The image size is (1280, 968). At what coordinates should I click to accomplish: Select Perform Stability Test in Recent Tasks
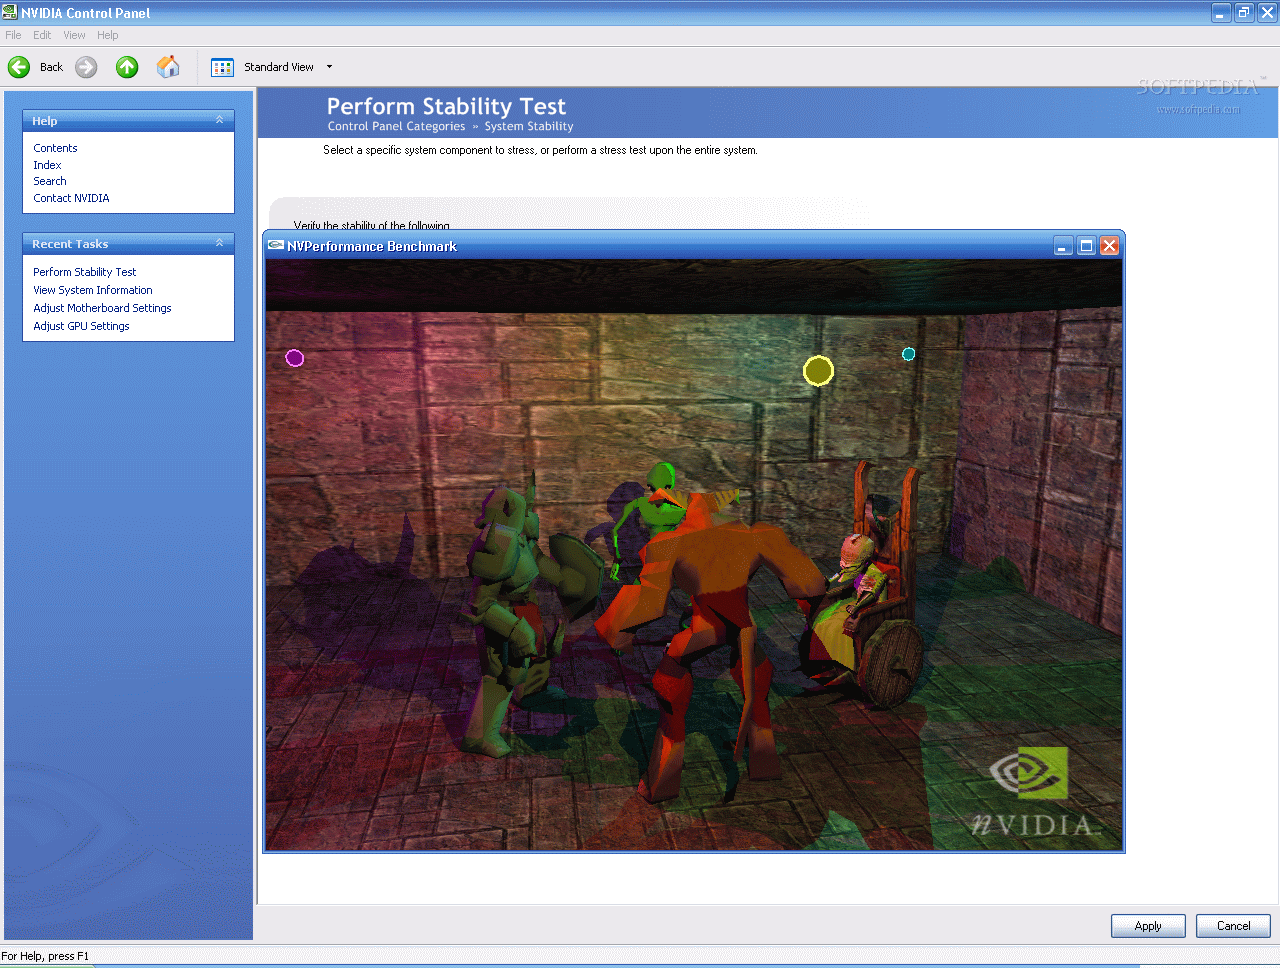pyautogui.click(x=84, y=272)
